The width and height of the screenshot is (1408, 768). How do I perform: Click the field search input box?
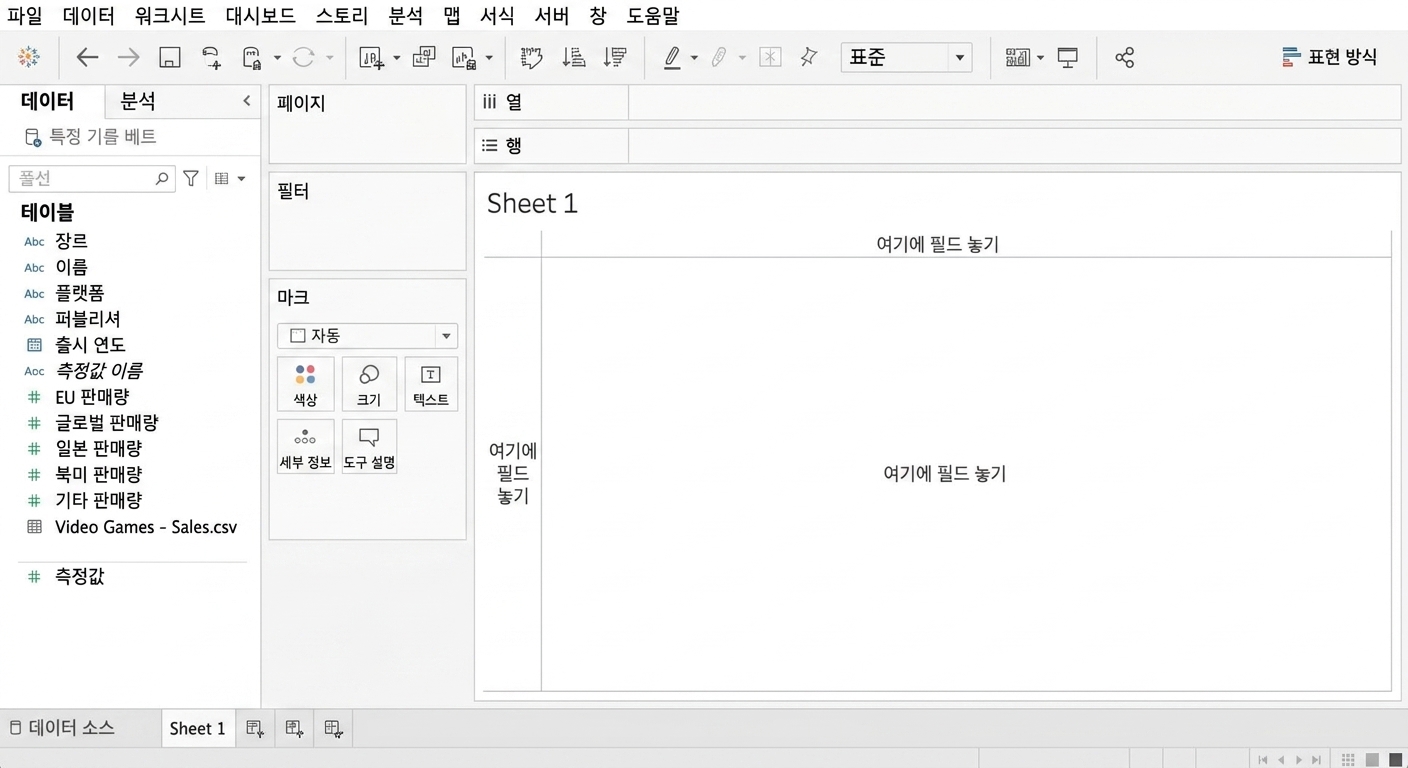pos(92,178)
